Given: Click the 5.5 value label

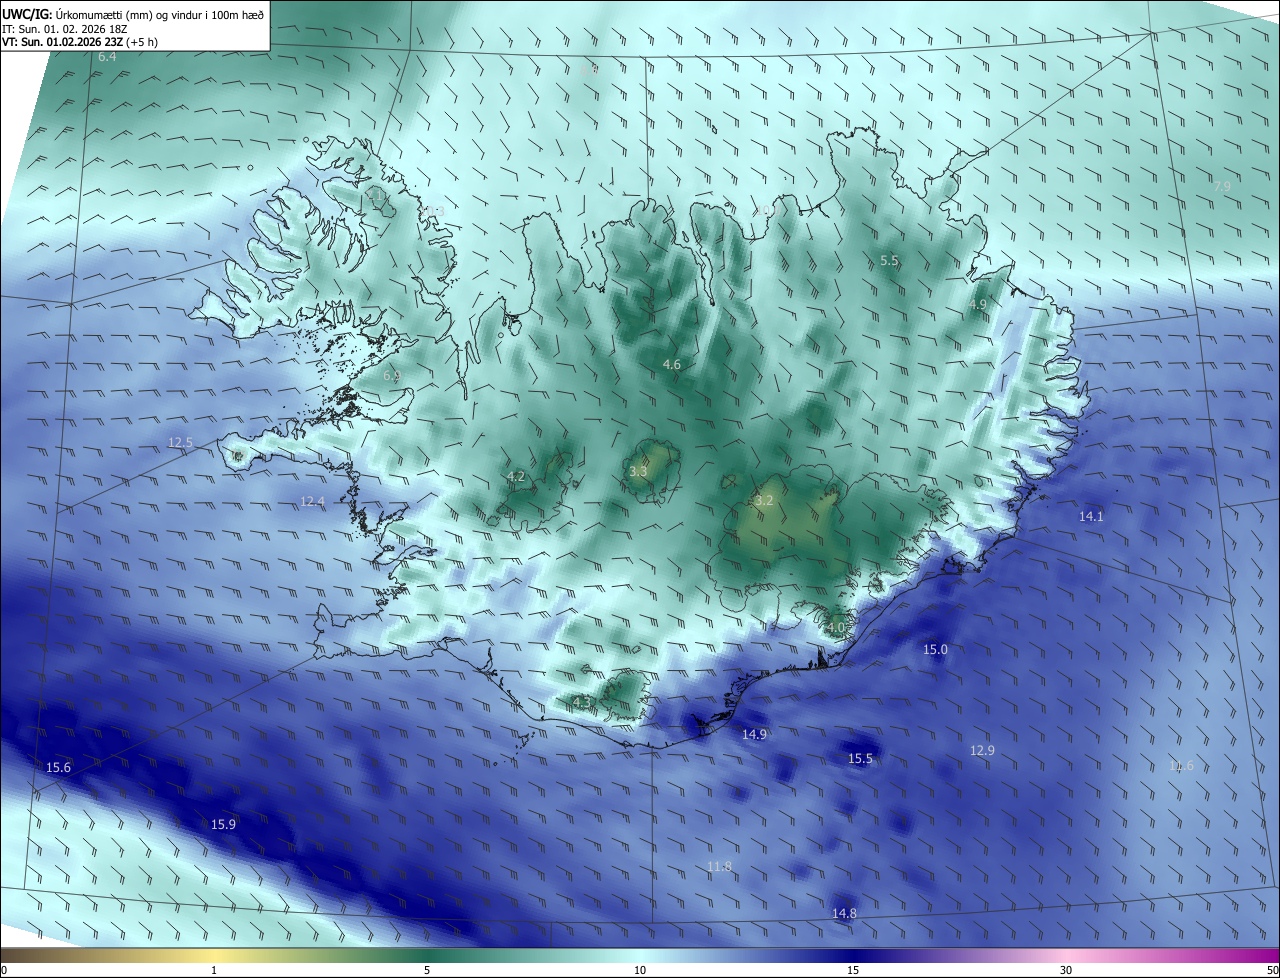Looking at the screenshot, I should 889,260.
